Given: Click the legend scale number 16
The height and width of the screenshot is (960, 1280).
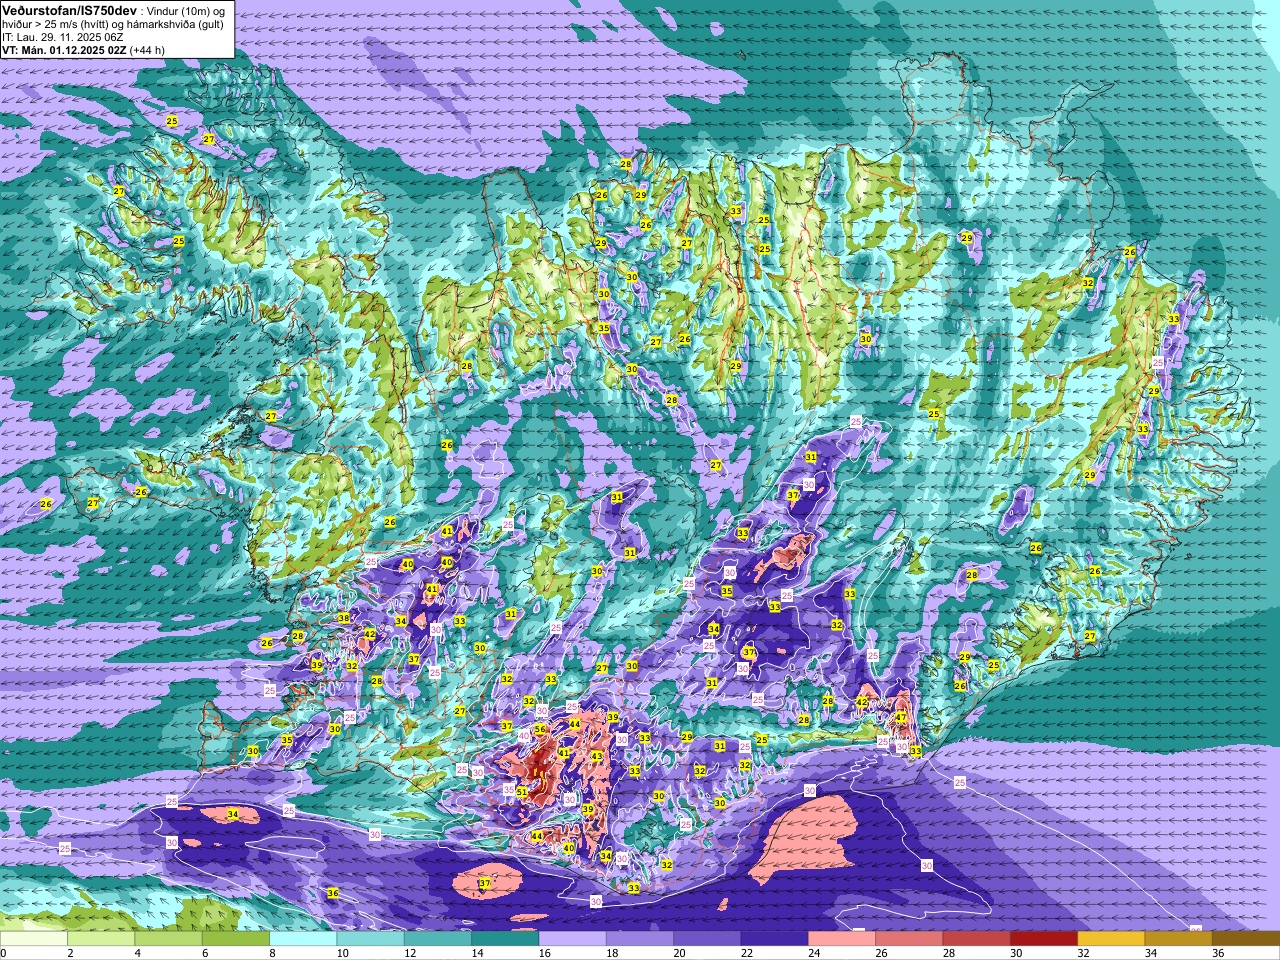Looking at the screenshot, I should (x=545, y=953).
